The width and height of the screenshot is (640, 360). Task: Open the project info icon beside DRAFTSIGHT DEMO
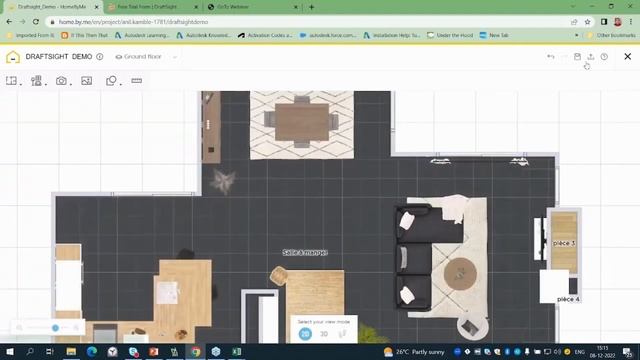pos(100,57)
